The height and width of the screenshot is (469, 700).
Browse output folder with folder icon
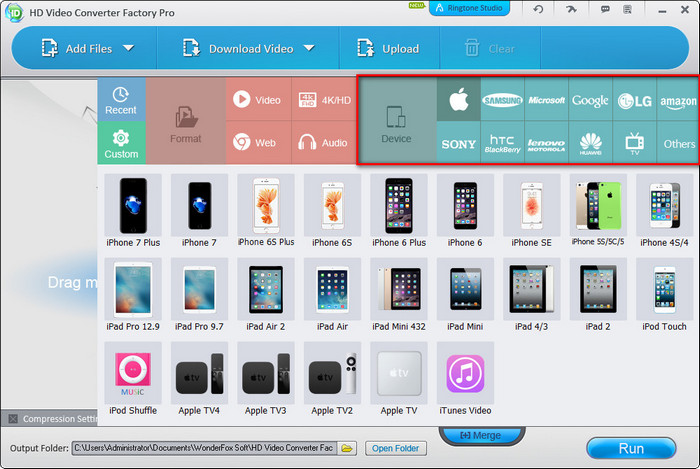tap(347, 448)
